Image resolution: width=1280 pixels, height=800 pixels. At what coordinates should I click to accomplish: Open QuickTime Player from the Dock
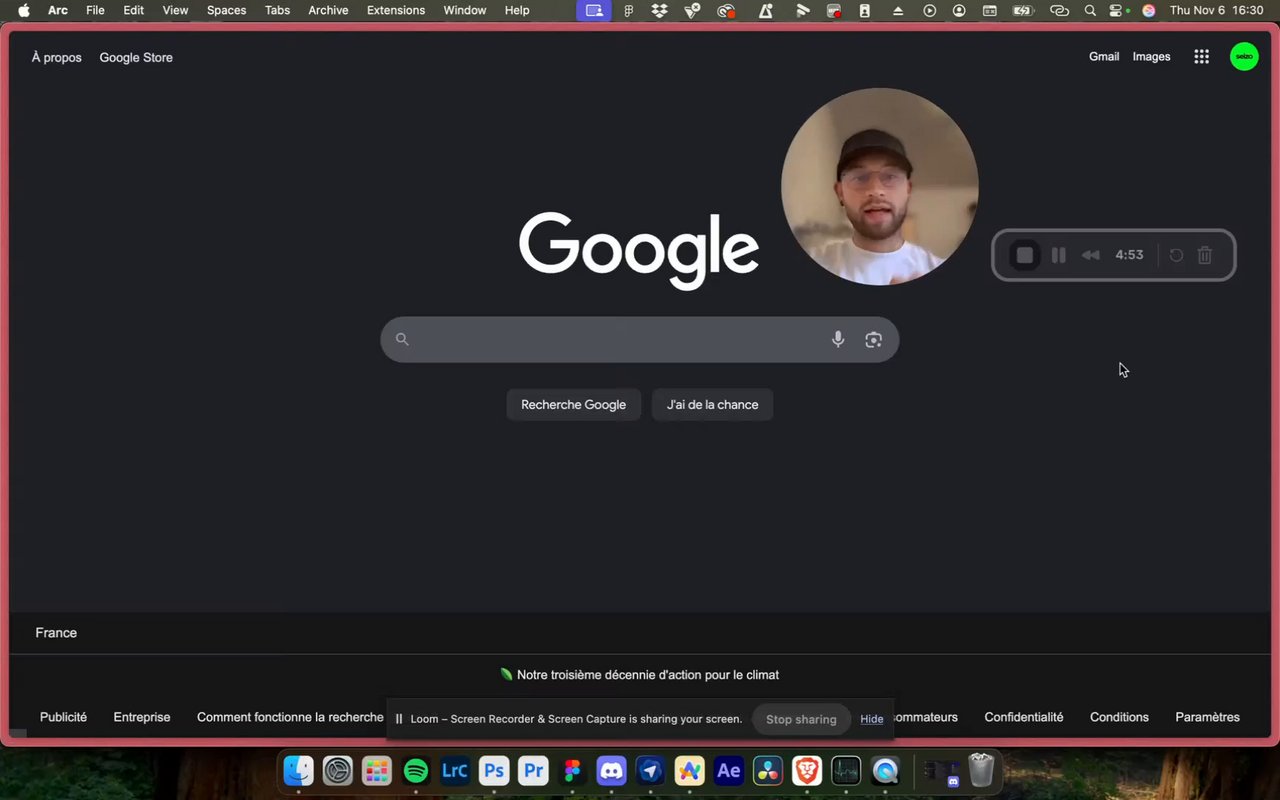(x=885, y=770)
